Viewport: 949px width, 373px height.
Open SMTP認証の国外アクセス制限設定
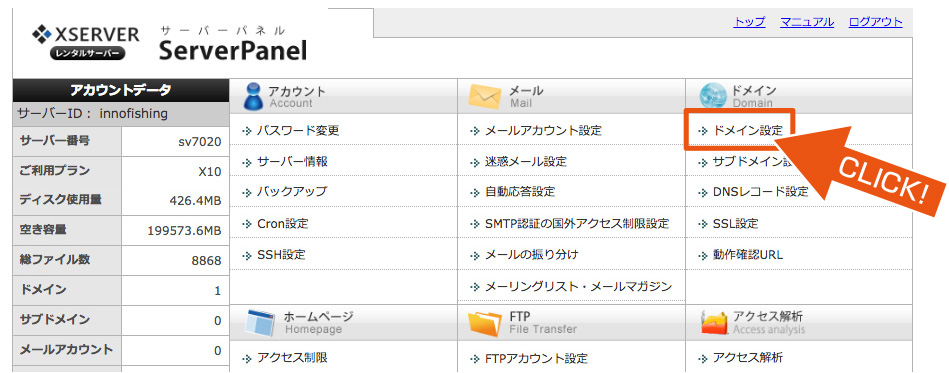click(x=577, y=223)
